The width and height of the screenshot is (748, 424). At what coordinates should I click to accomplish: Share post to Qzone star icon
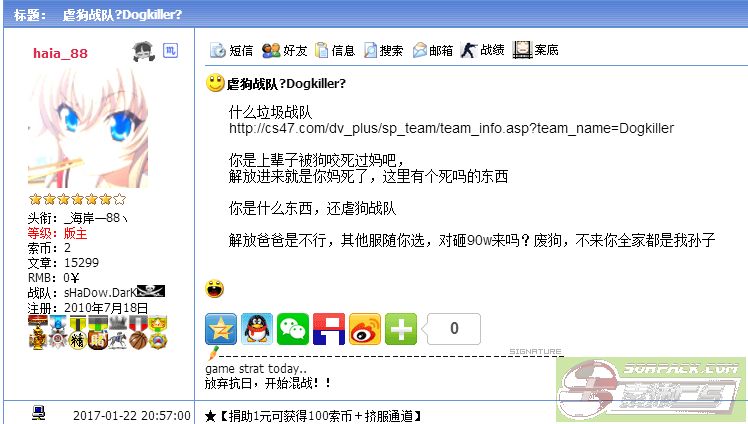click(221, 329)
